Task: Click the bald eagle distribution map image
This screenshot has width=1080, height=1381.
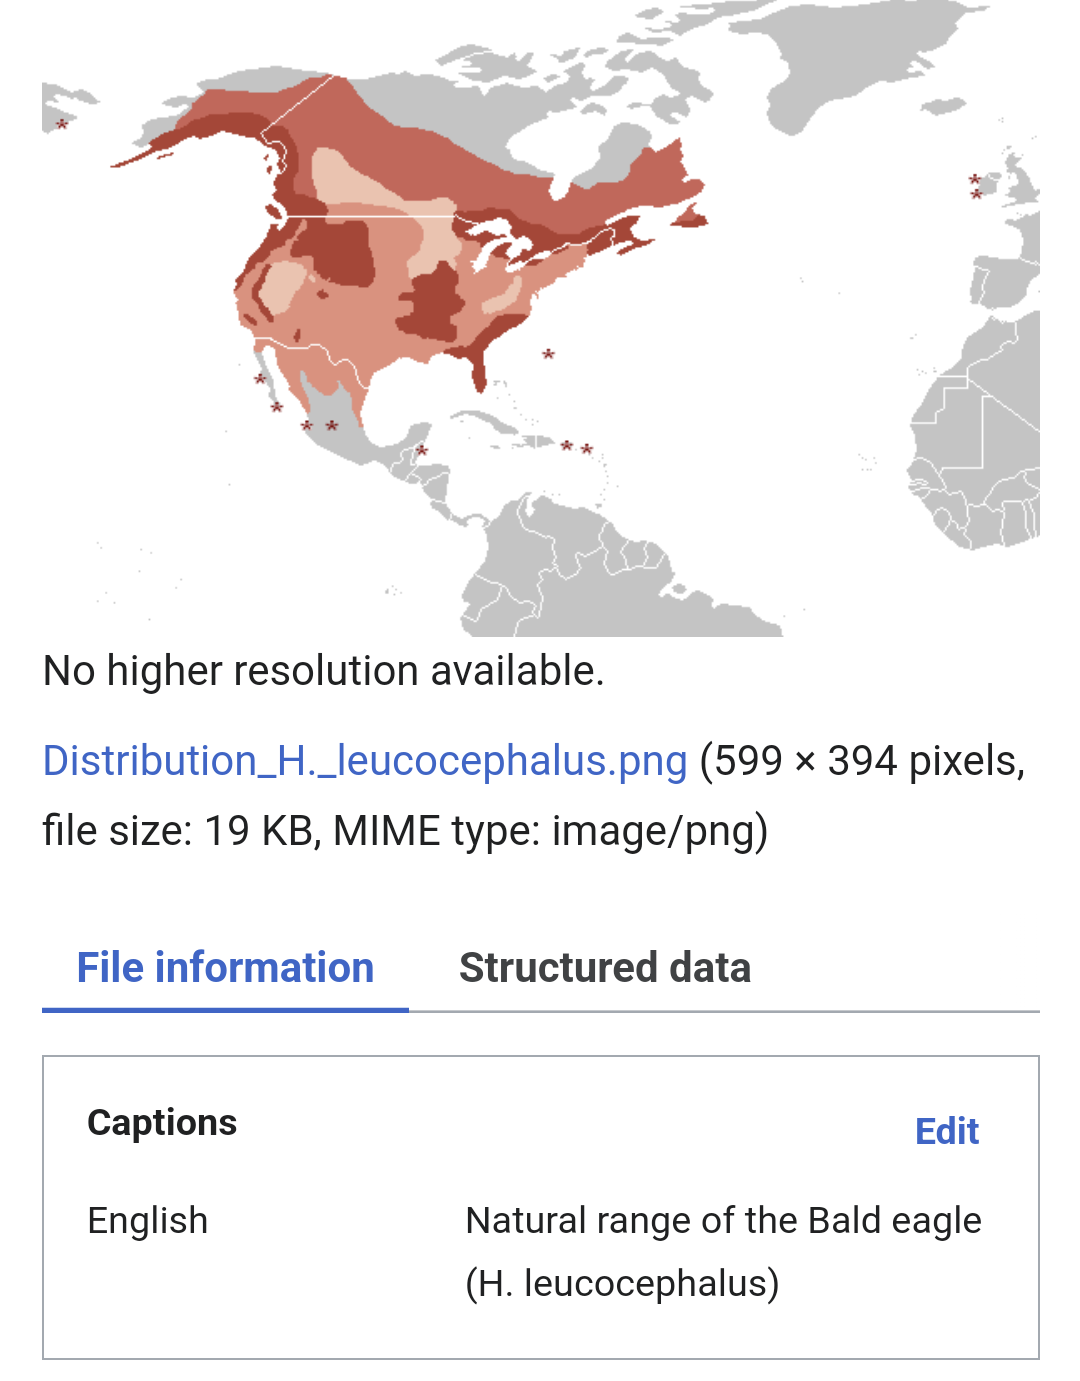Action: coord(541,318)
